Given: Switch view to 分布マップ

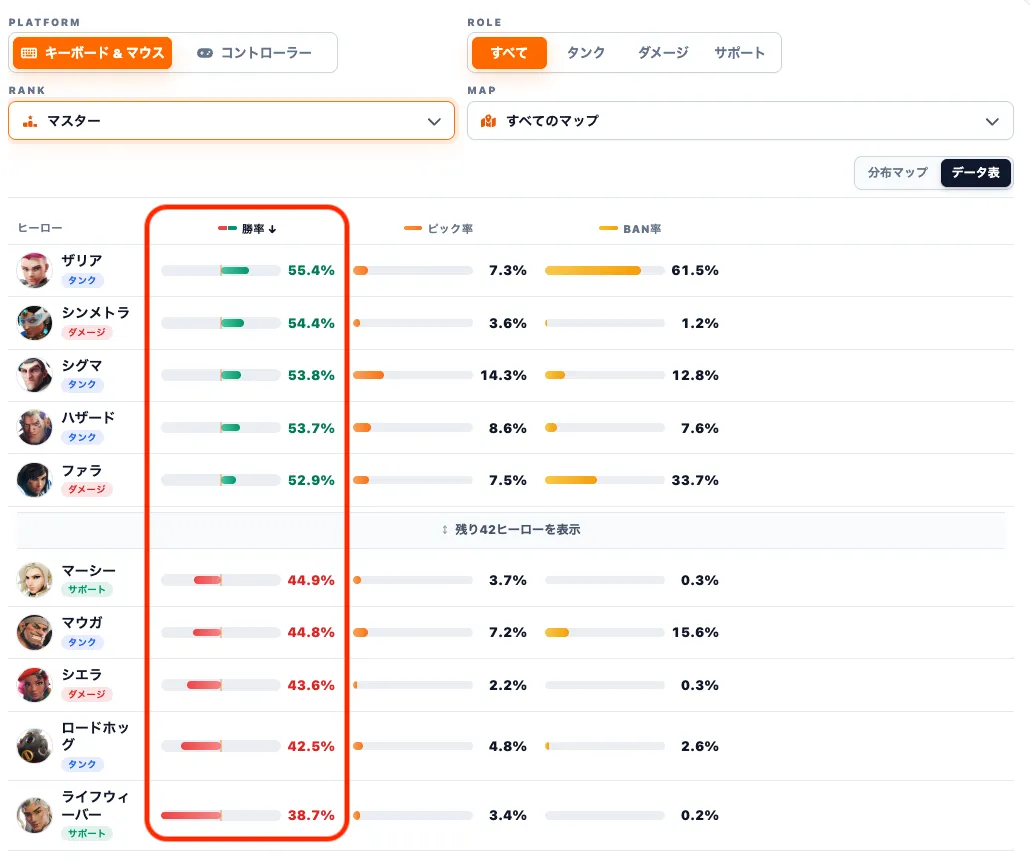Looking at the screenshot, I should tap(897, 173).
